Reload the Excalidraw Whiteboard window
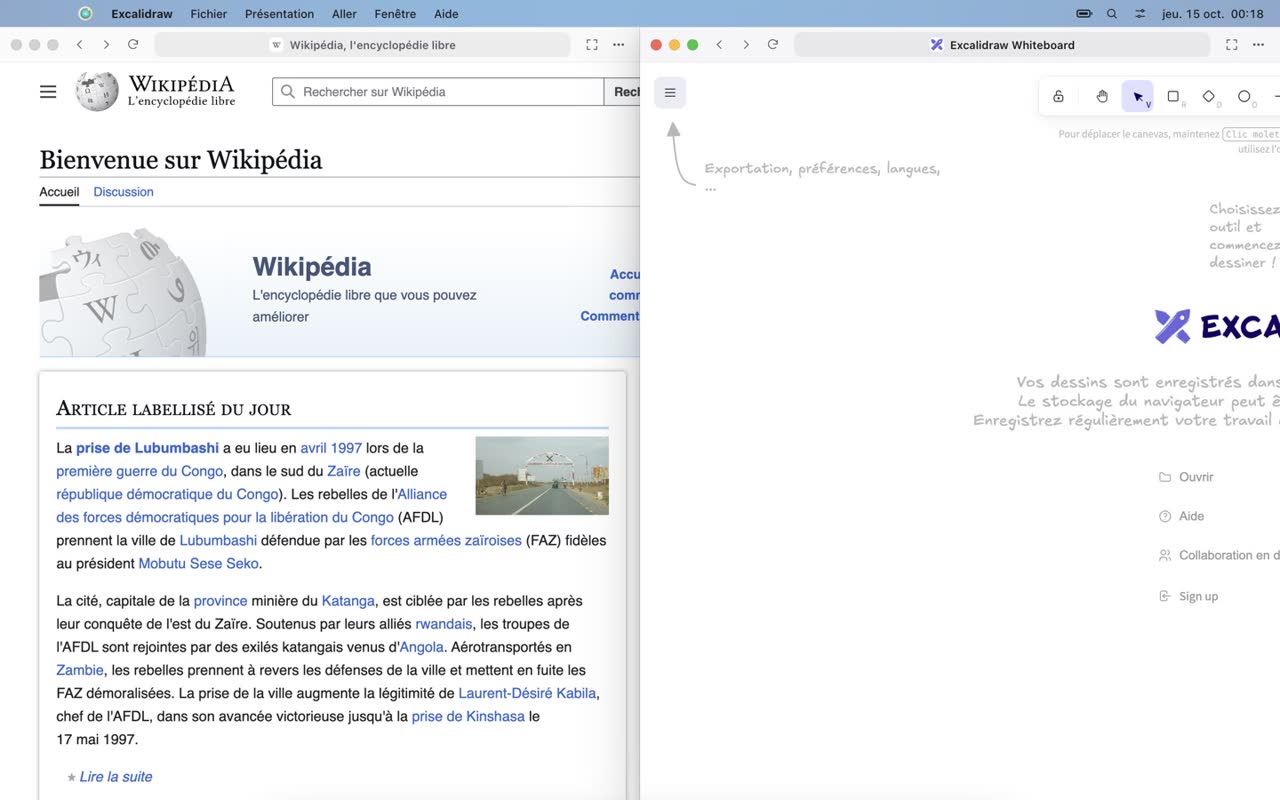The width and height of the screenshot is (1280, 800). 773,45
